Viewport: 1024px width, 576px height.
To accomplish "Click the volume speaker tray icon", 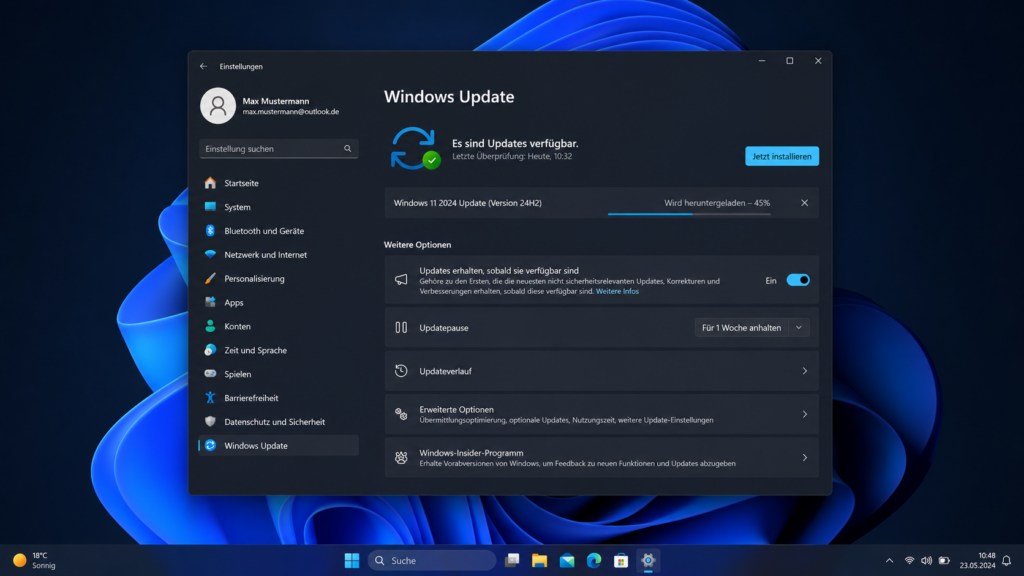I will (927, 560).
